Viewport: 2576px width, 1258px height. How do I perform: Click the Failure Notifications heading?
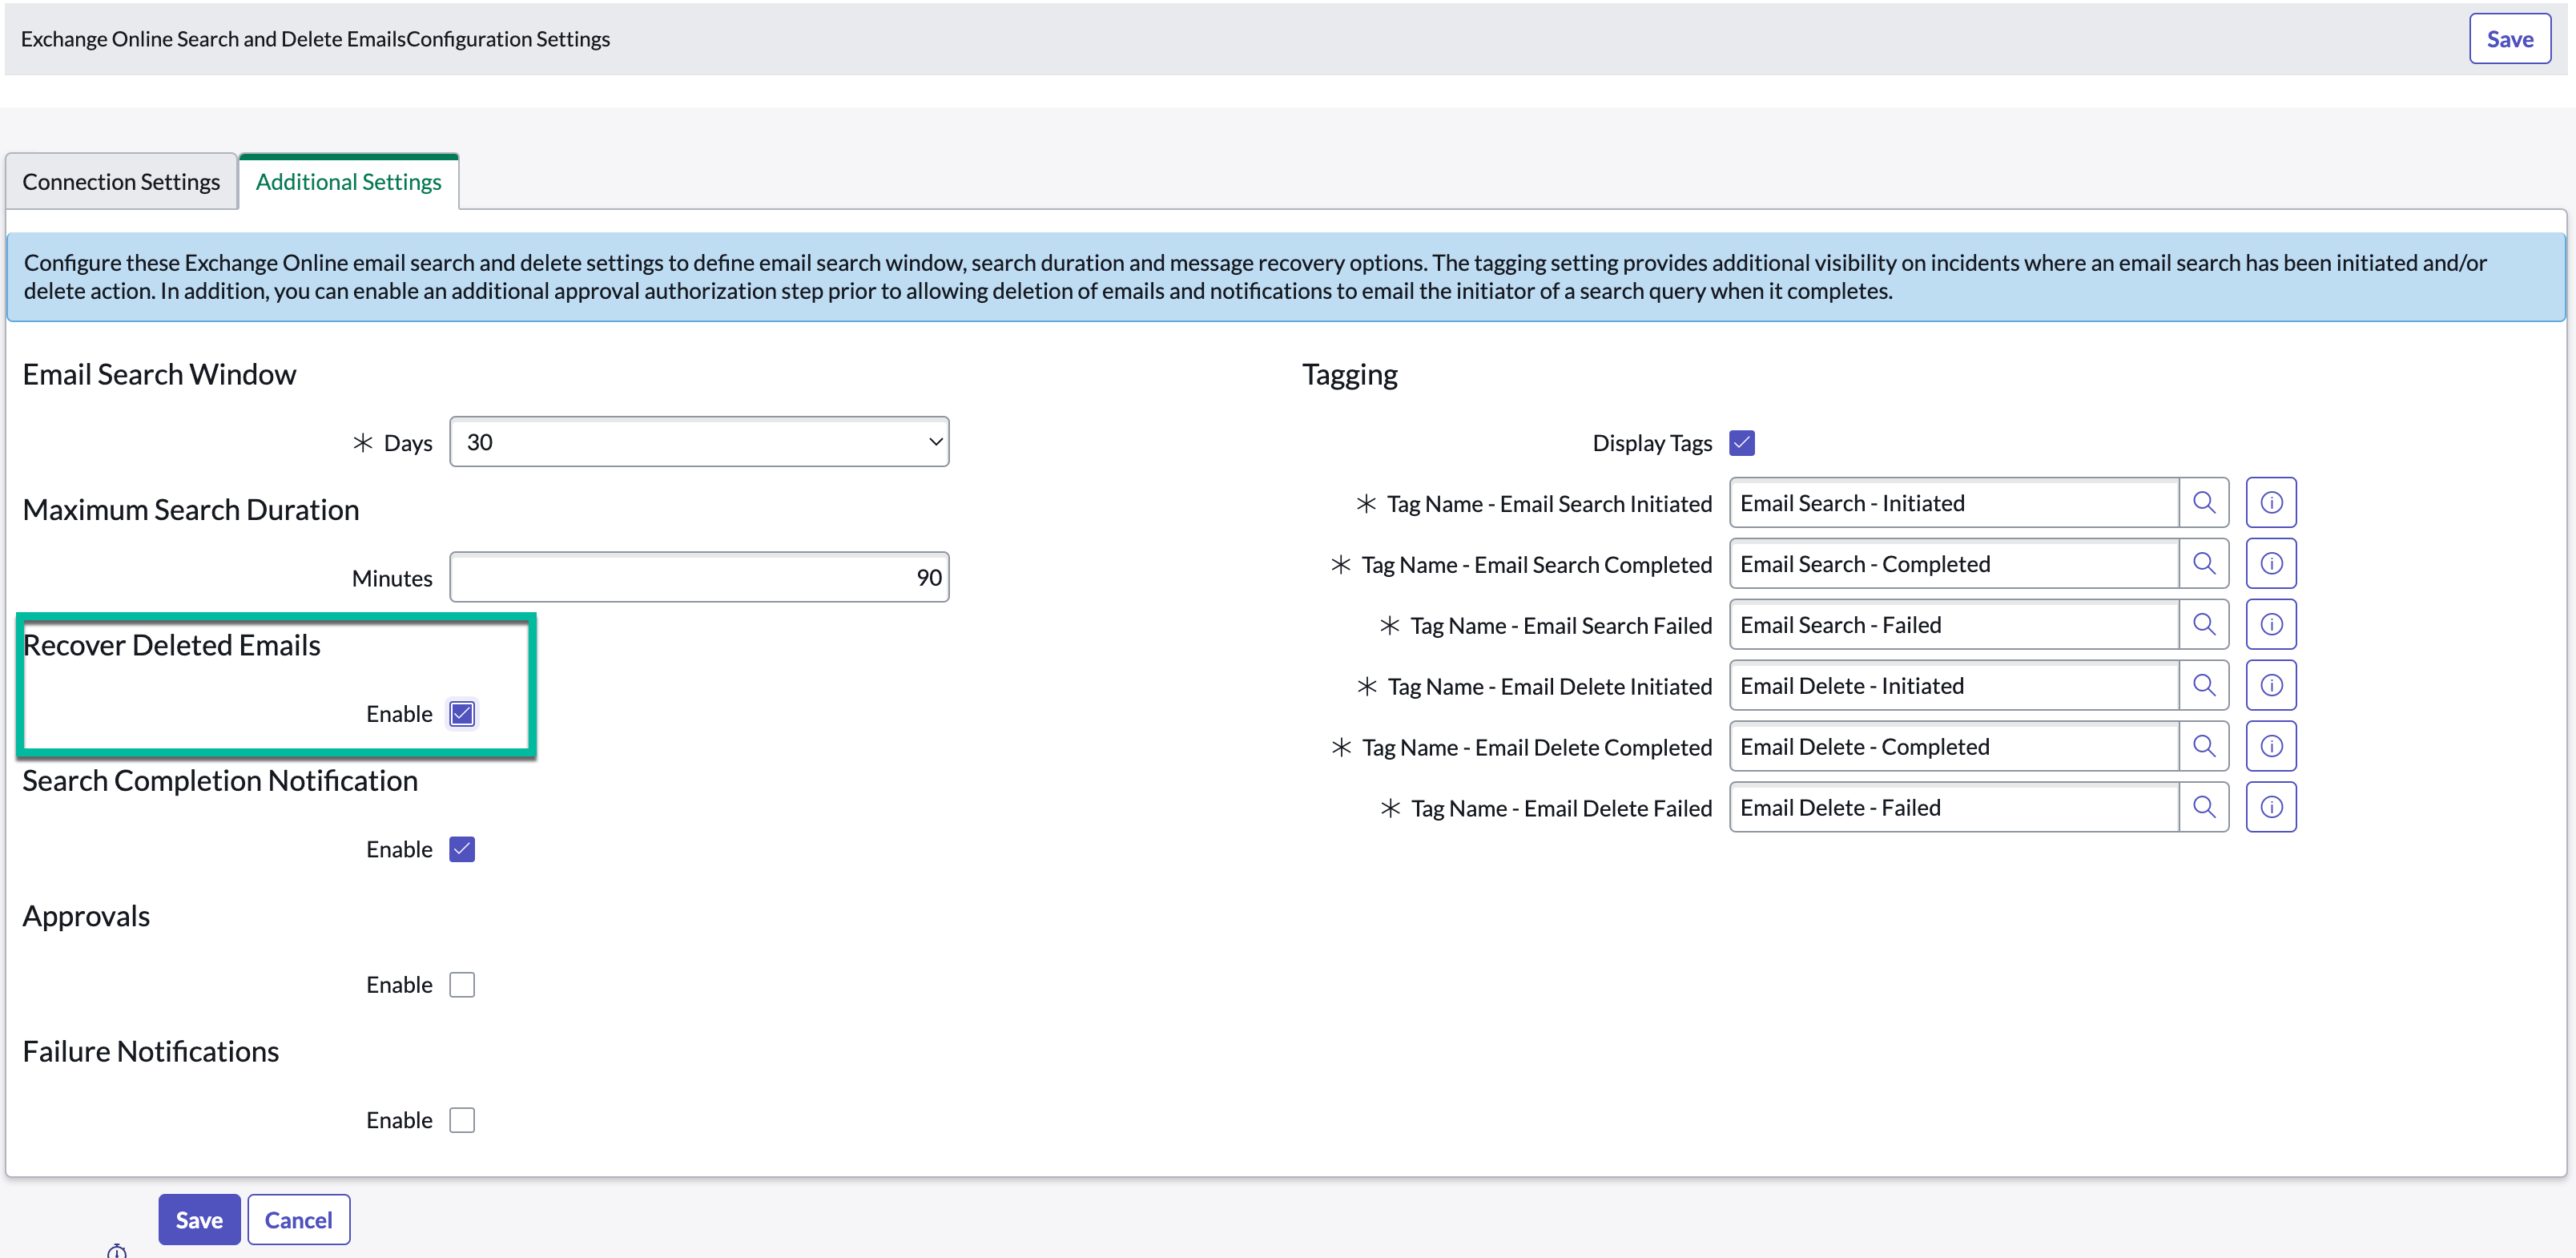tap(151, 1052)
